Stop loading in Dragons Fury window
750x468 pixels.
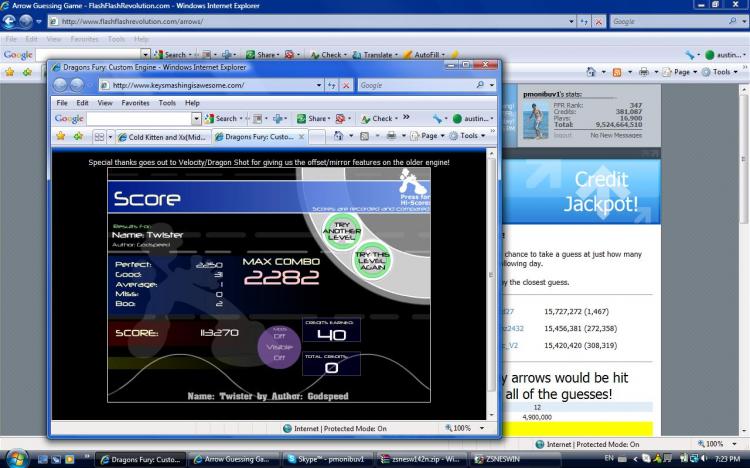point(346,85)
